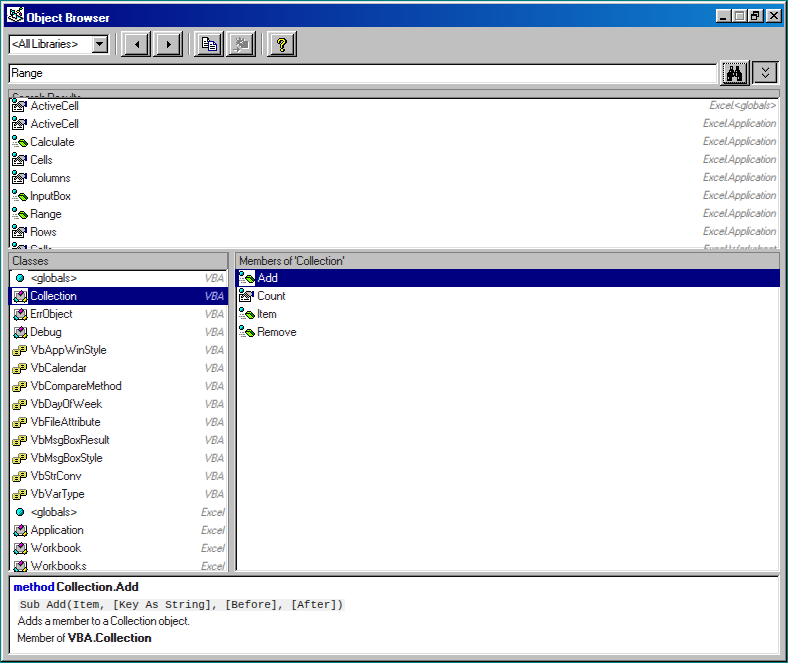Select the Count member property
This screenshot has height=663, width=788.
coord(508,296)
